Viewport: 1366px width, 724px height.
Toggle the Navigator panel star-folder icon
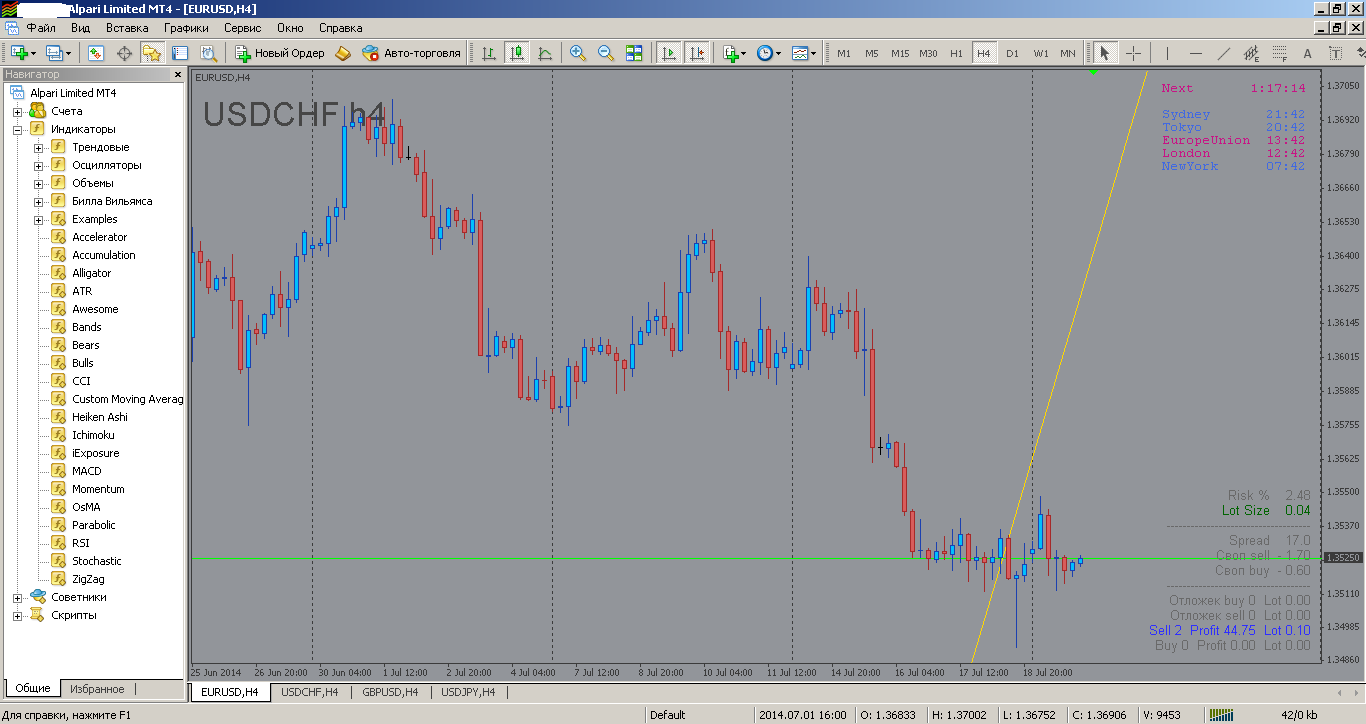click(x=152, y=53)
